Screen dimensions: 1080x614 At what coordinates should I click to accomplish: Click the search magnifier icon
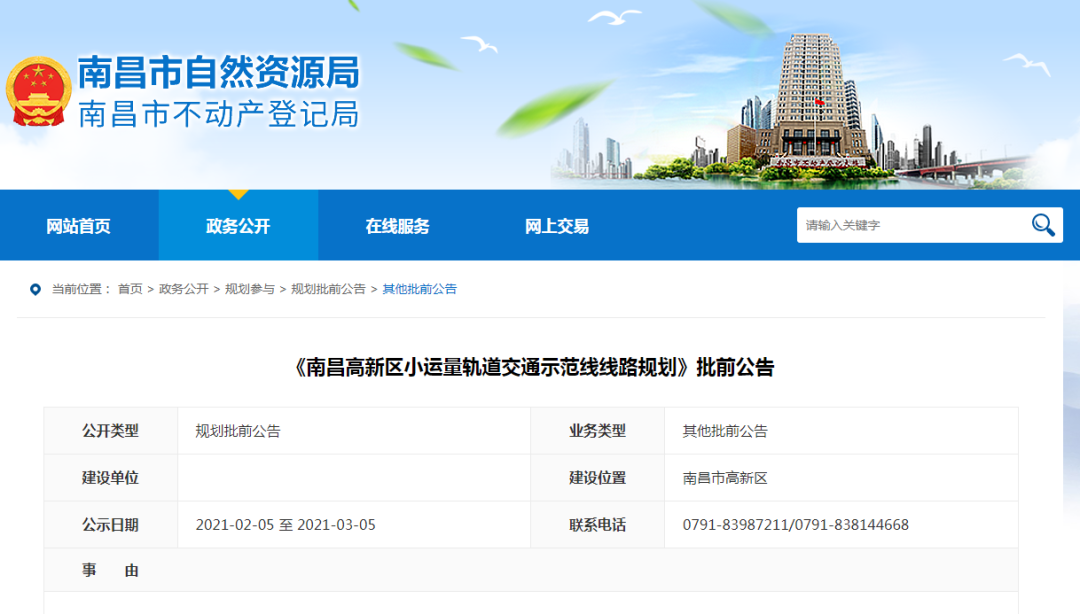click(1043, 224)
